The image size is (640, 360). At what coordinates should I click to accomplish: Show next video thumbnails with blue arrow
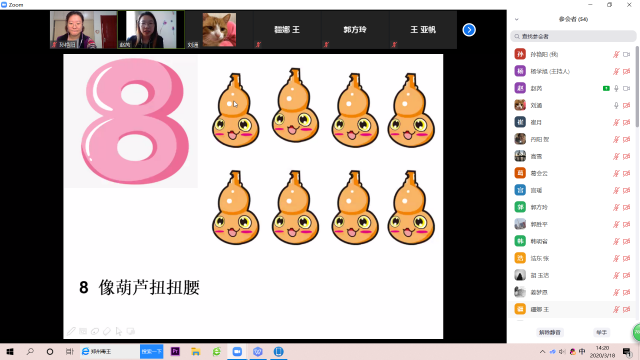click(469, 30)
